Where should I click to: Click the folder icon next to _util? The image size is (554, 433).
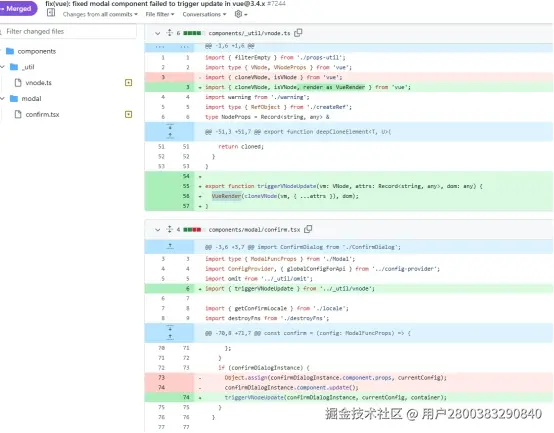pyautogui.click(x=14, y=67)
